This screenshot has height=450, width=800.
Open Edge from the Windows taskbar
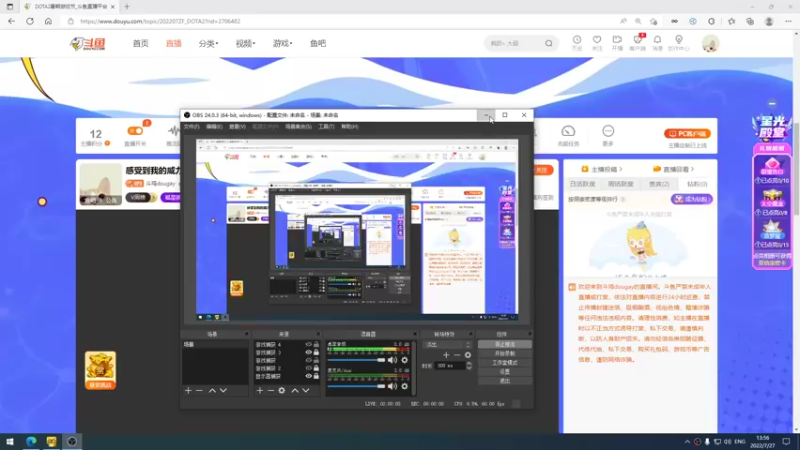[x=31, y=441]
